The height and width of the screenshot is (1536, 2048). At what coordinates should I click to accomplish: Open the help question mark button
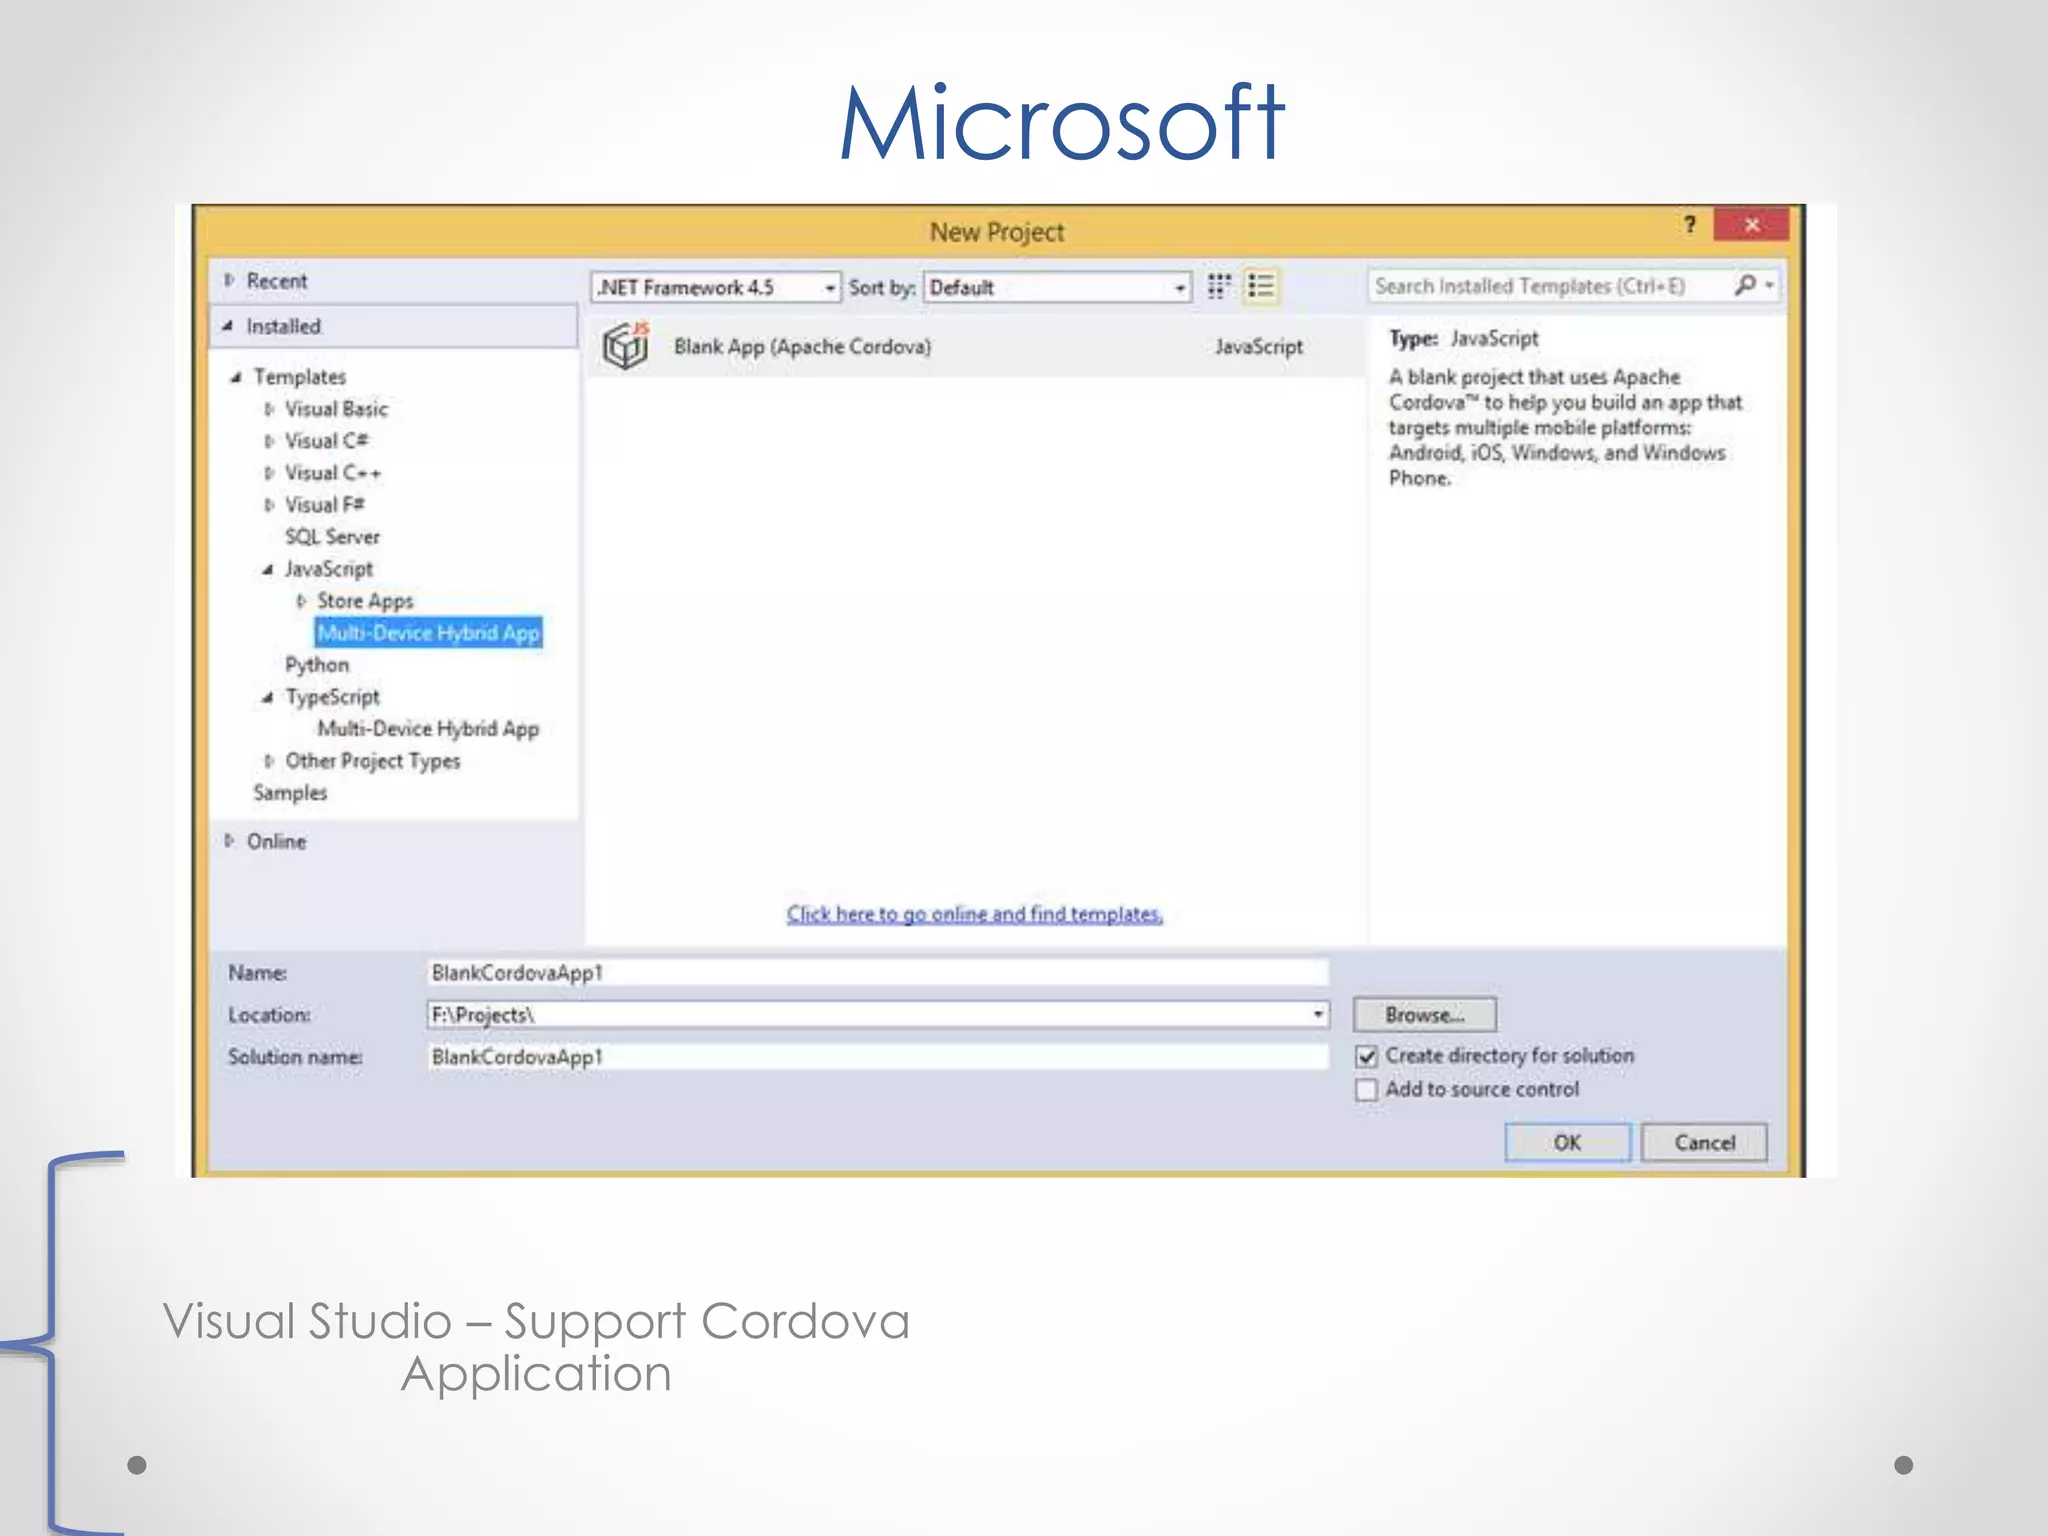tap(1690, 224)
